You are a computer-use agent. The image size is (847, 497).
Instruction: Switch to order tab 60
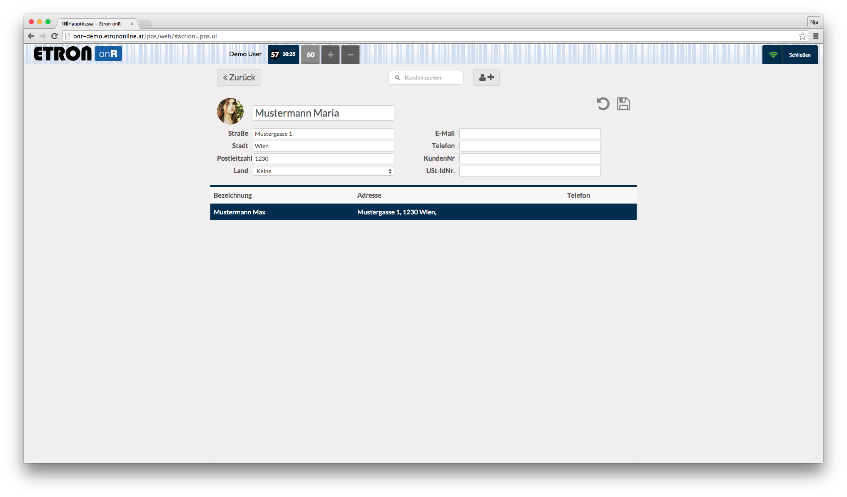tap(310, 54)
